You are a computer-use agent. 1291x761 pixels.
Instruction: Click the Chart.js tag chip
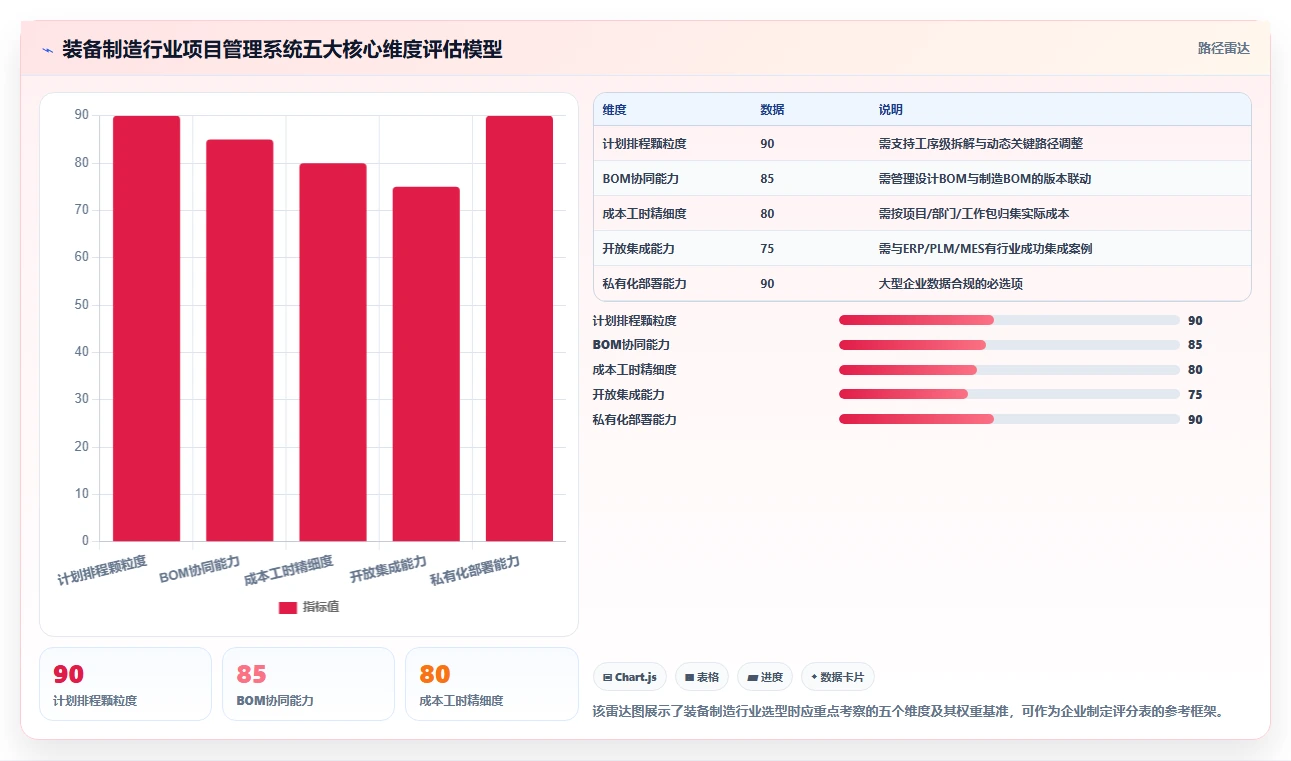point(630,677)
